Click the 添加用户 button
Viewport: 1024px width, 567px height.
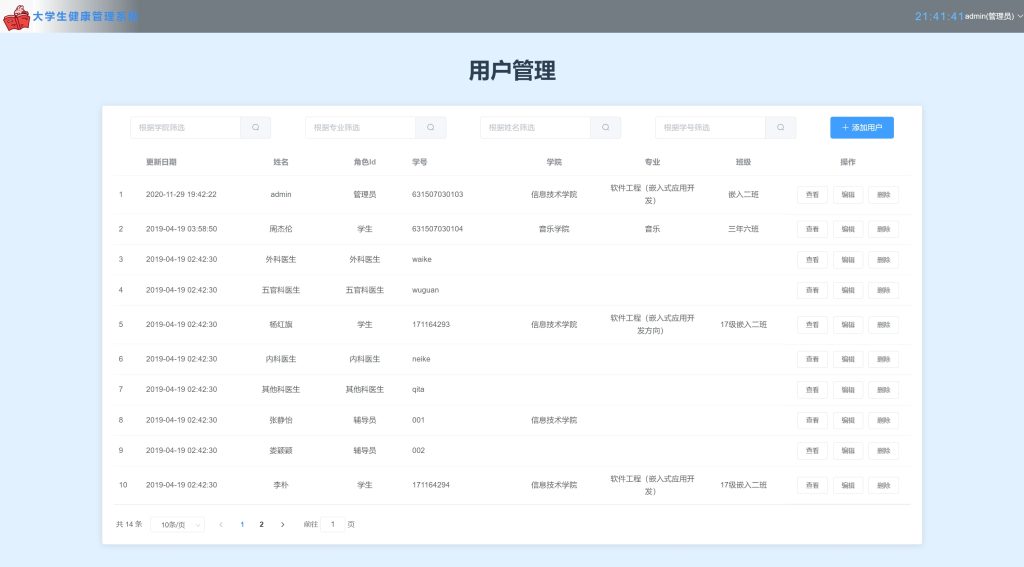862,127
